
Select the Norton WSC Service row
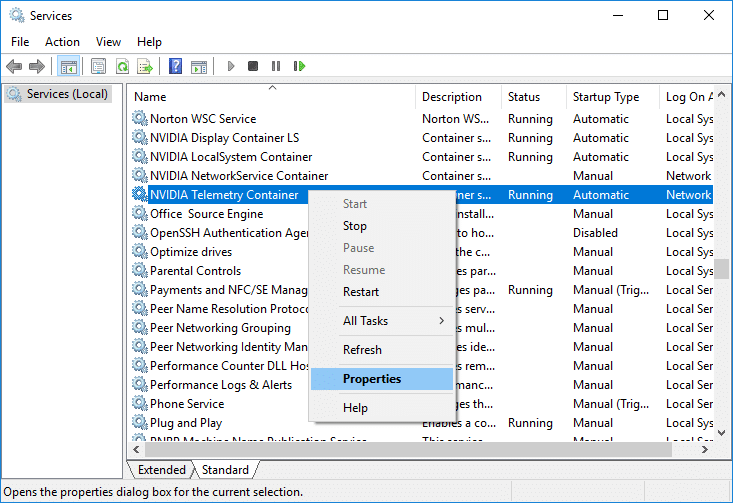point(203,119)
